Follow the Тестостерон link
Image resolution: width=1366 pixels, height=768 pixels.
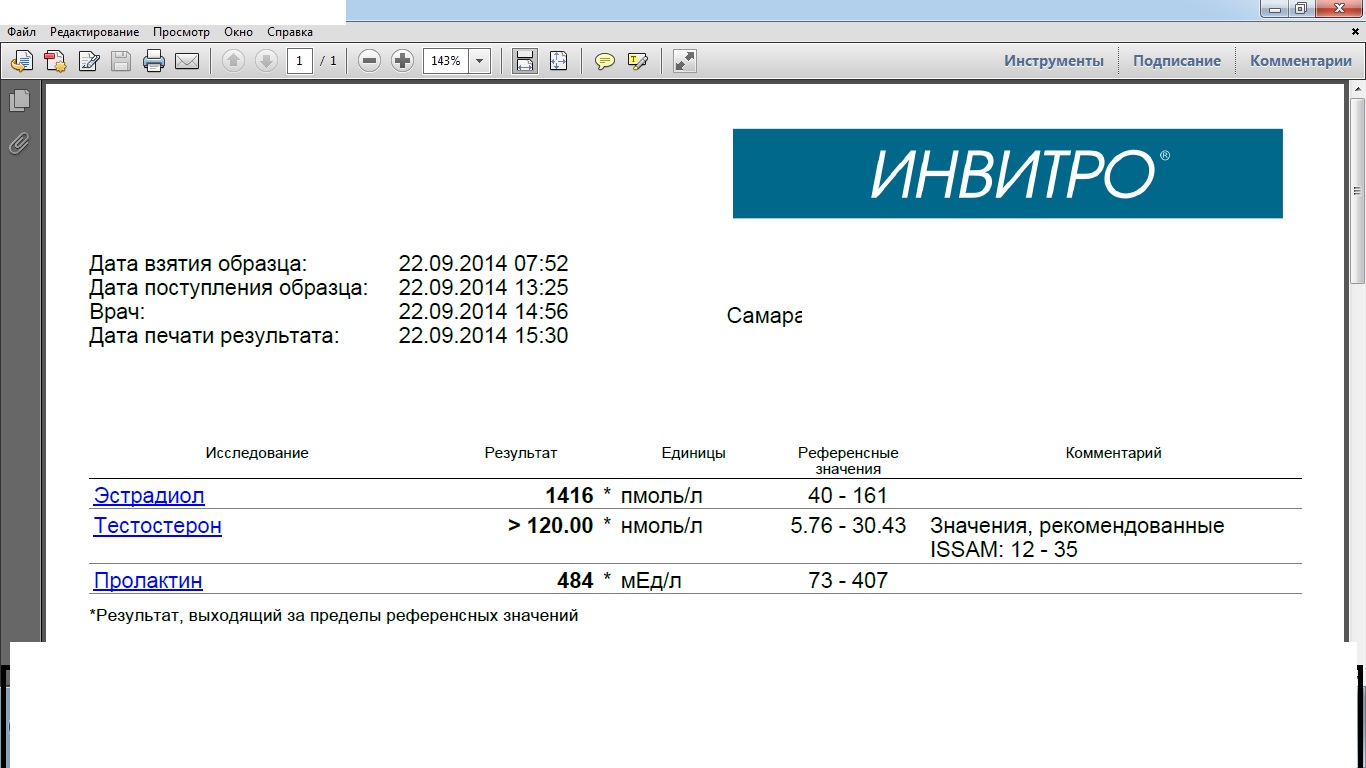click(157, 526)
